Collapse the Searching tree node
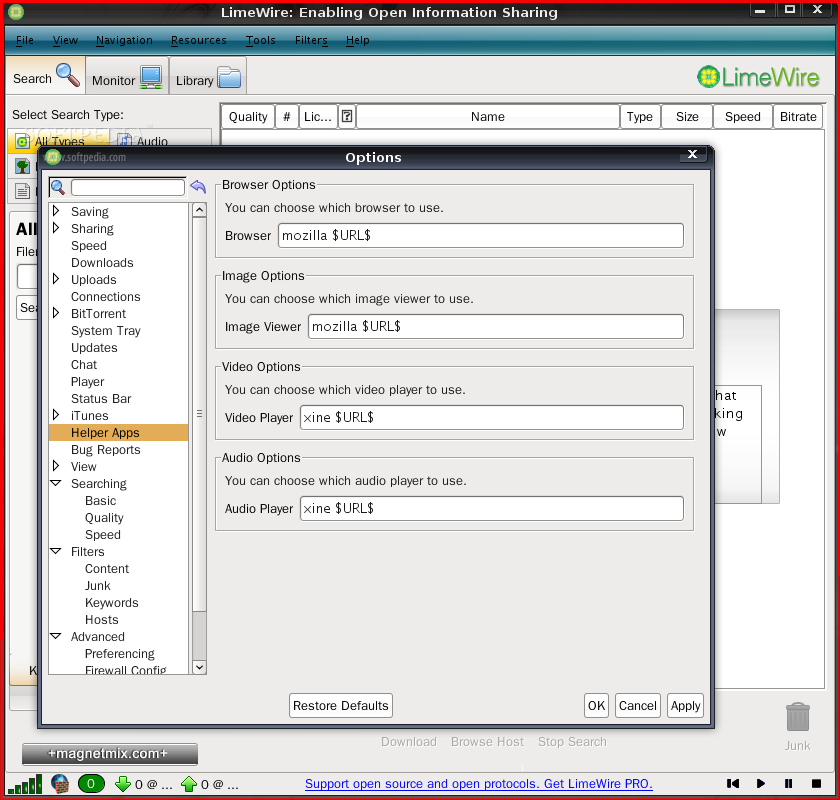840x800 pixels. [56, 483]
